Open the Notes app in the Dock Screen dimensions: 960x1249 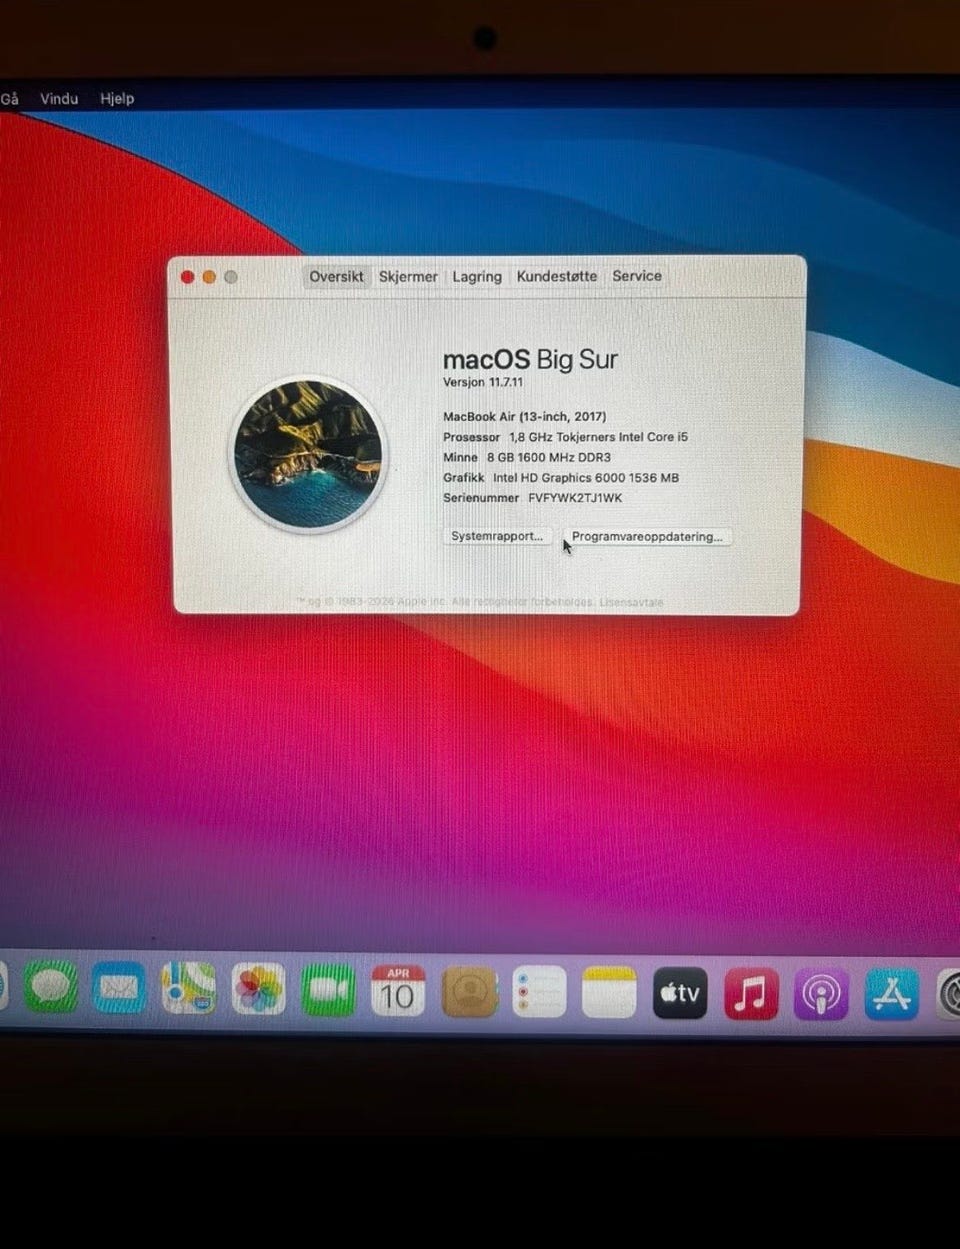609,992
